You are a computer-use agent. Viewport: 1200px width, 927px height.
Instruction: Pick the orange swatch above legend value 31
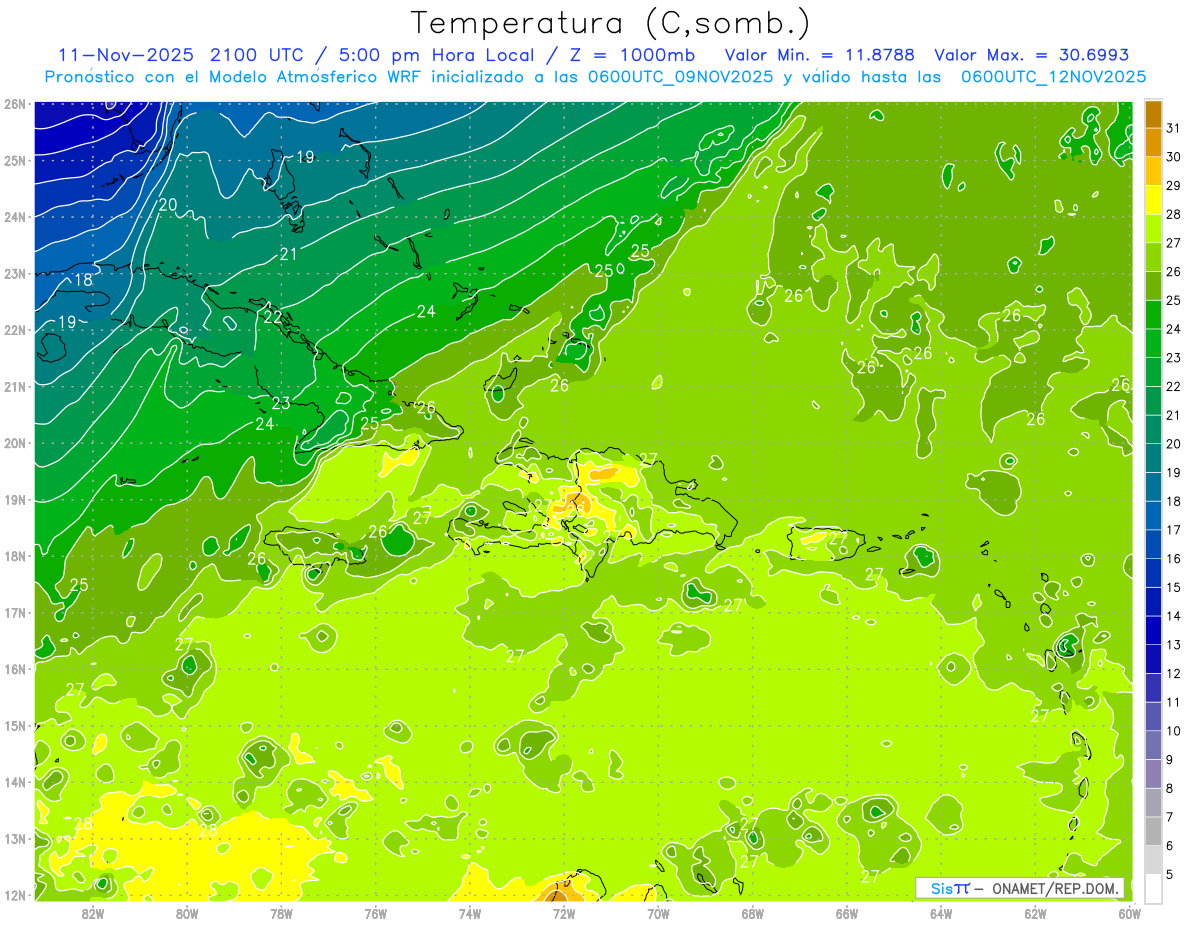coord(1153,114)
